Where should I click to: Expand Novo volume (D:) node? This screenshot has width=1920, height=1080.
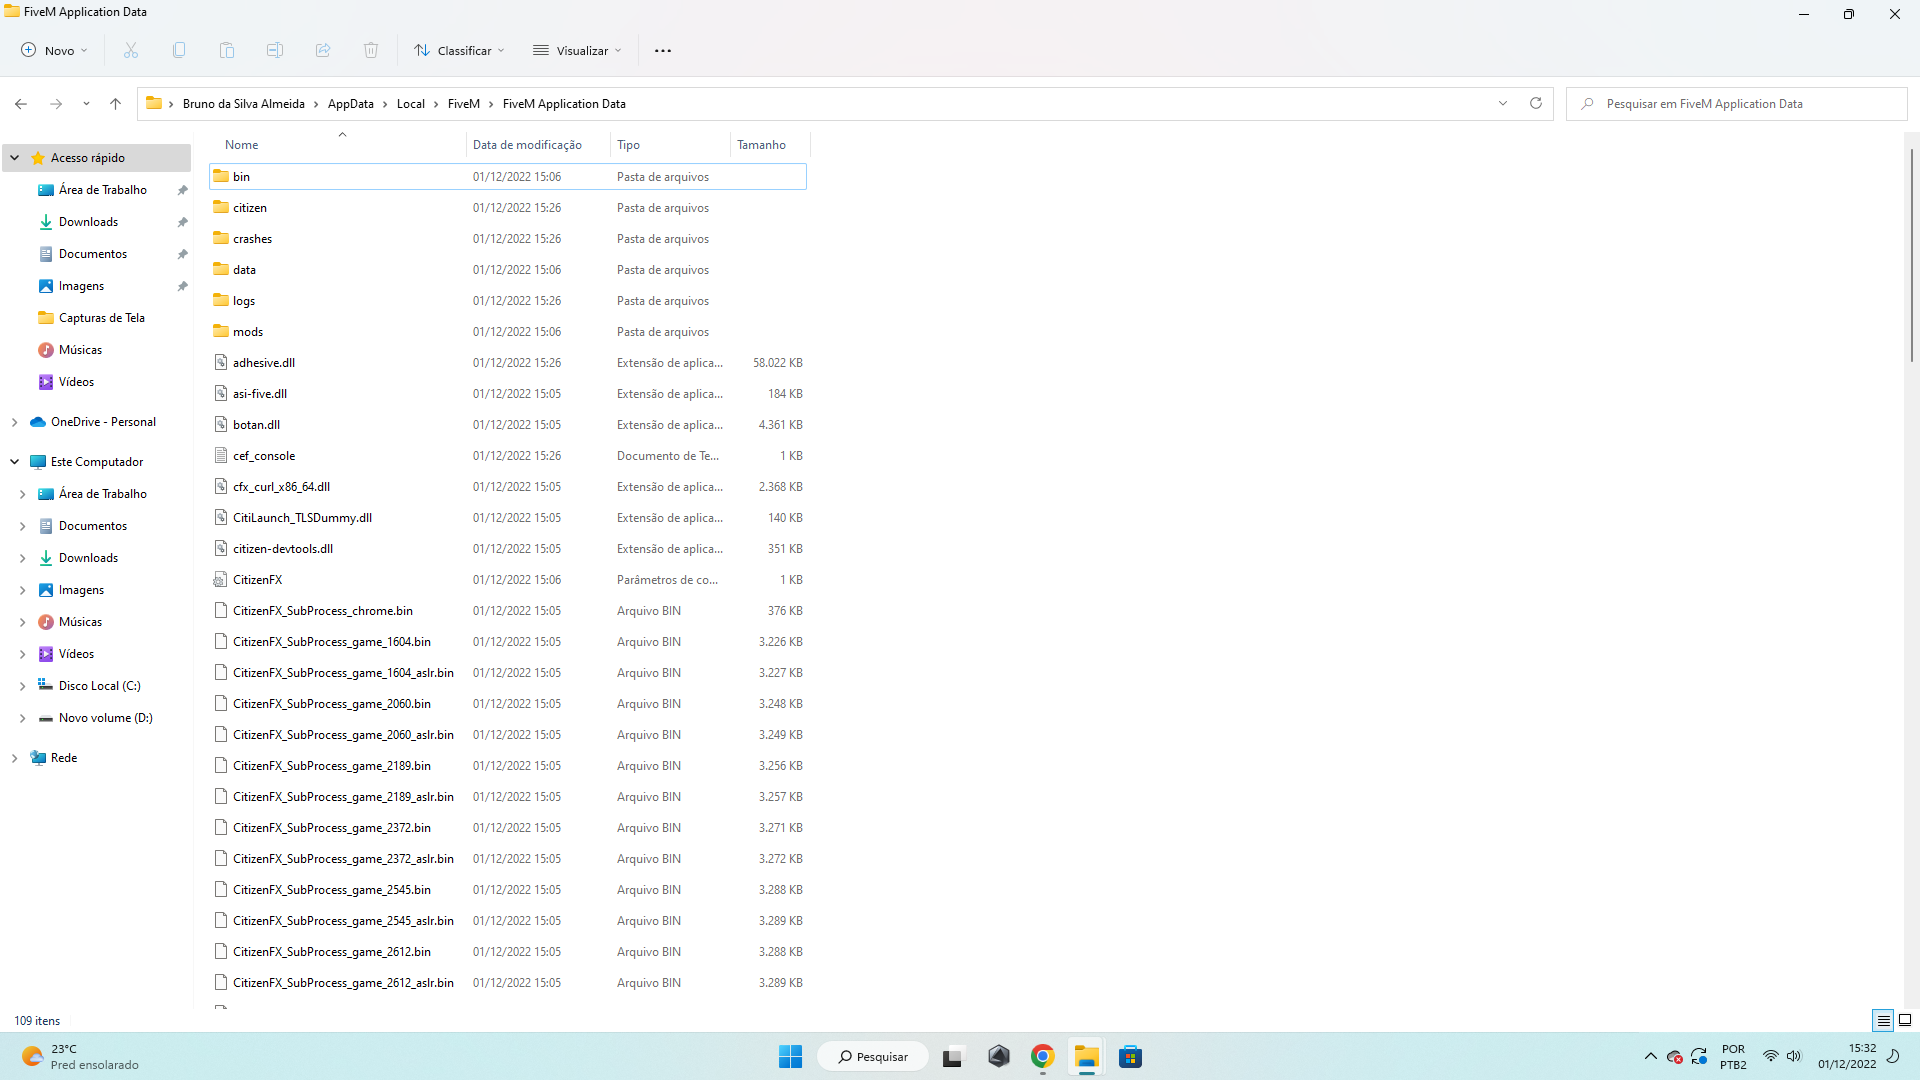tap(23, 718)
